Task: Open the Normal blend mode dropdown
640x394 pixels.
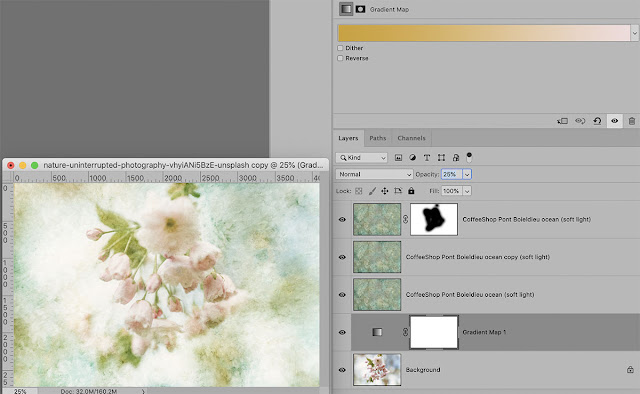Action: pos(374,174)
